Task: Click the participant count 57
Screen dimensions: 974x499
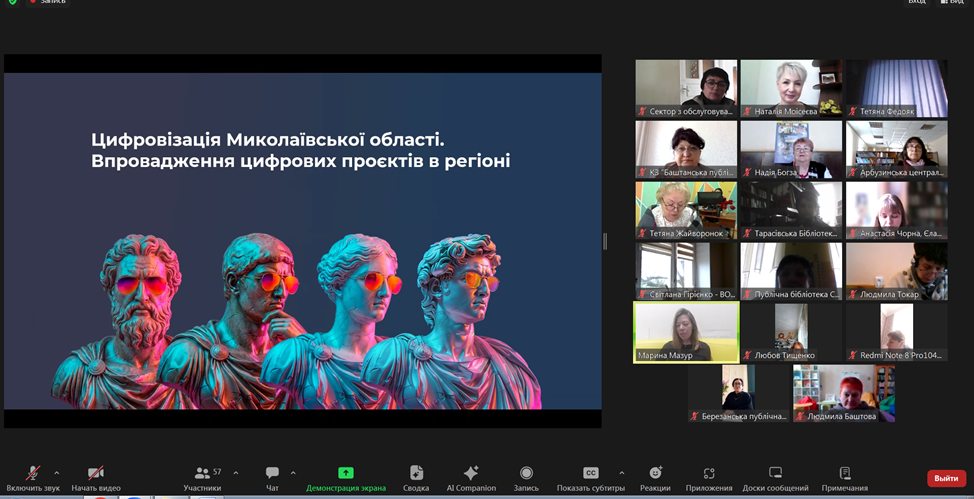Action: tap(217, 472)
